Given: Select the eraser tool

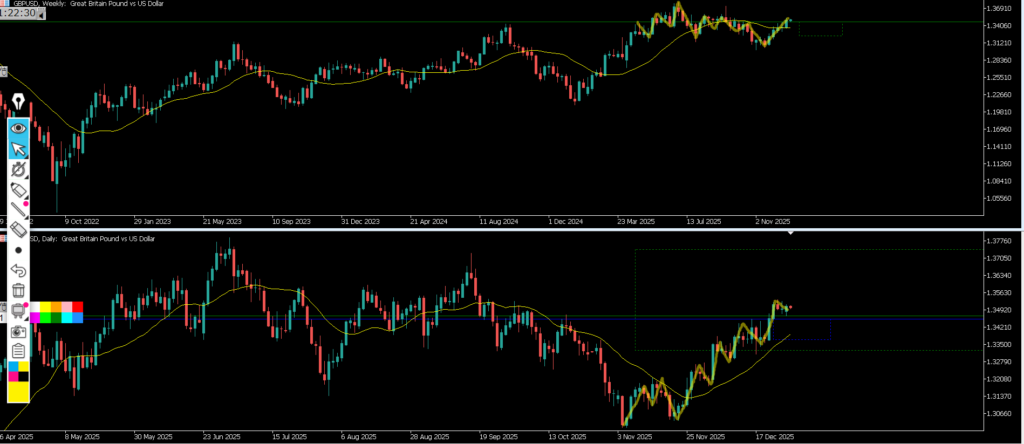Looking at the screenshot, I should [18, 230].
